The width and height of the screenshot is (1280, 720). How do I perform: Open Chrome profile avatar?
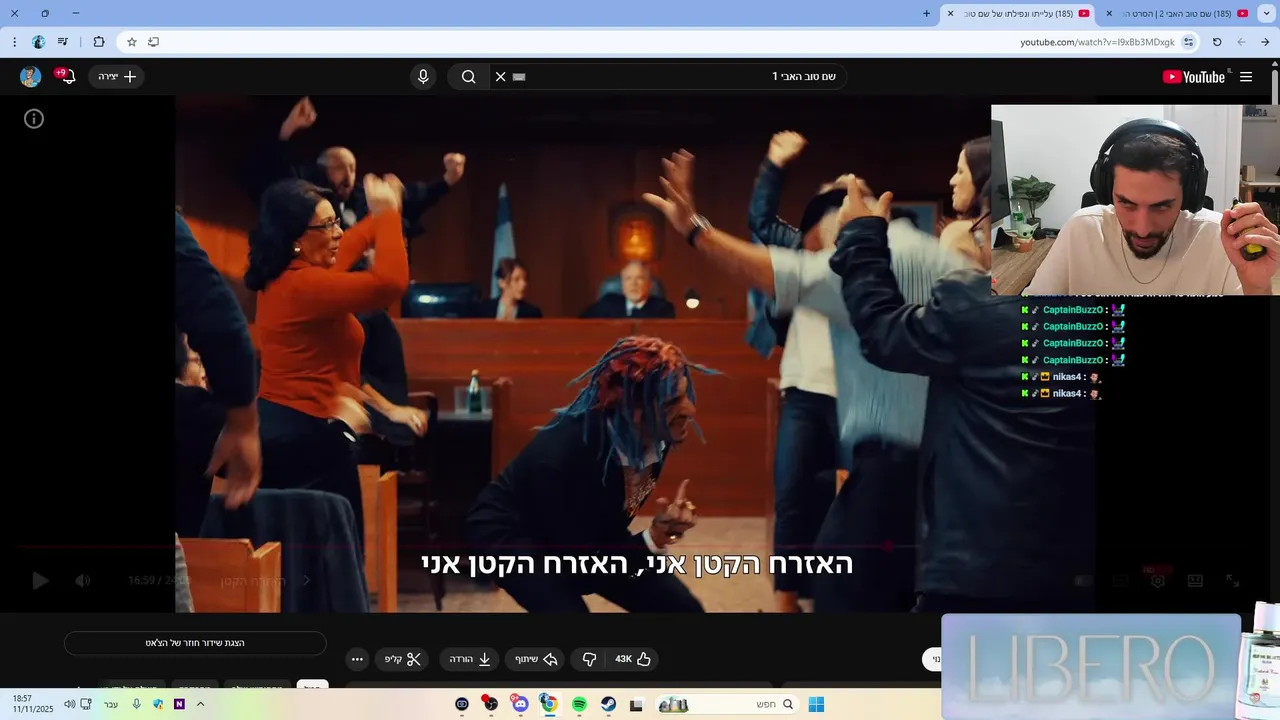[38, 42]
